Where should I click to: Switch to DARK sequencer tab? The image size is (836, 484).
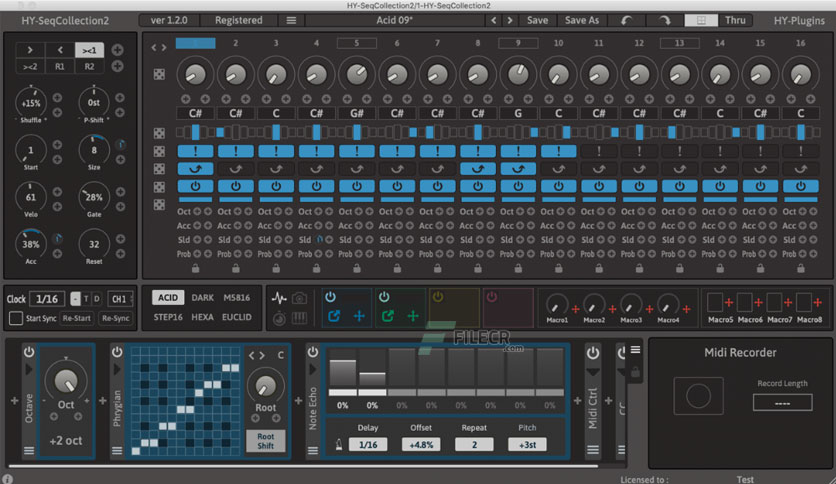point(203,297)
